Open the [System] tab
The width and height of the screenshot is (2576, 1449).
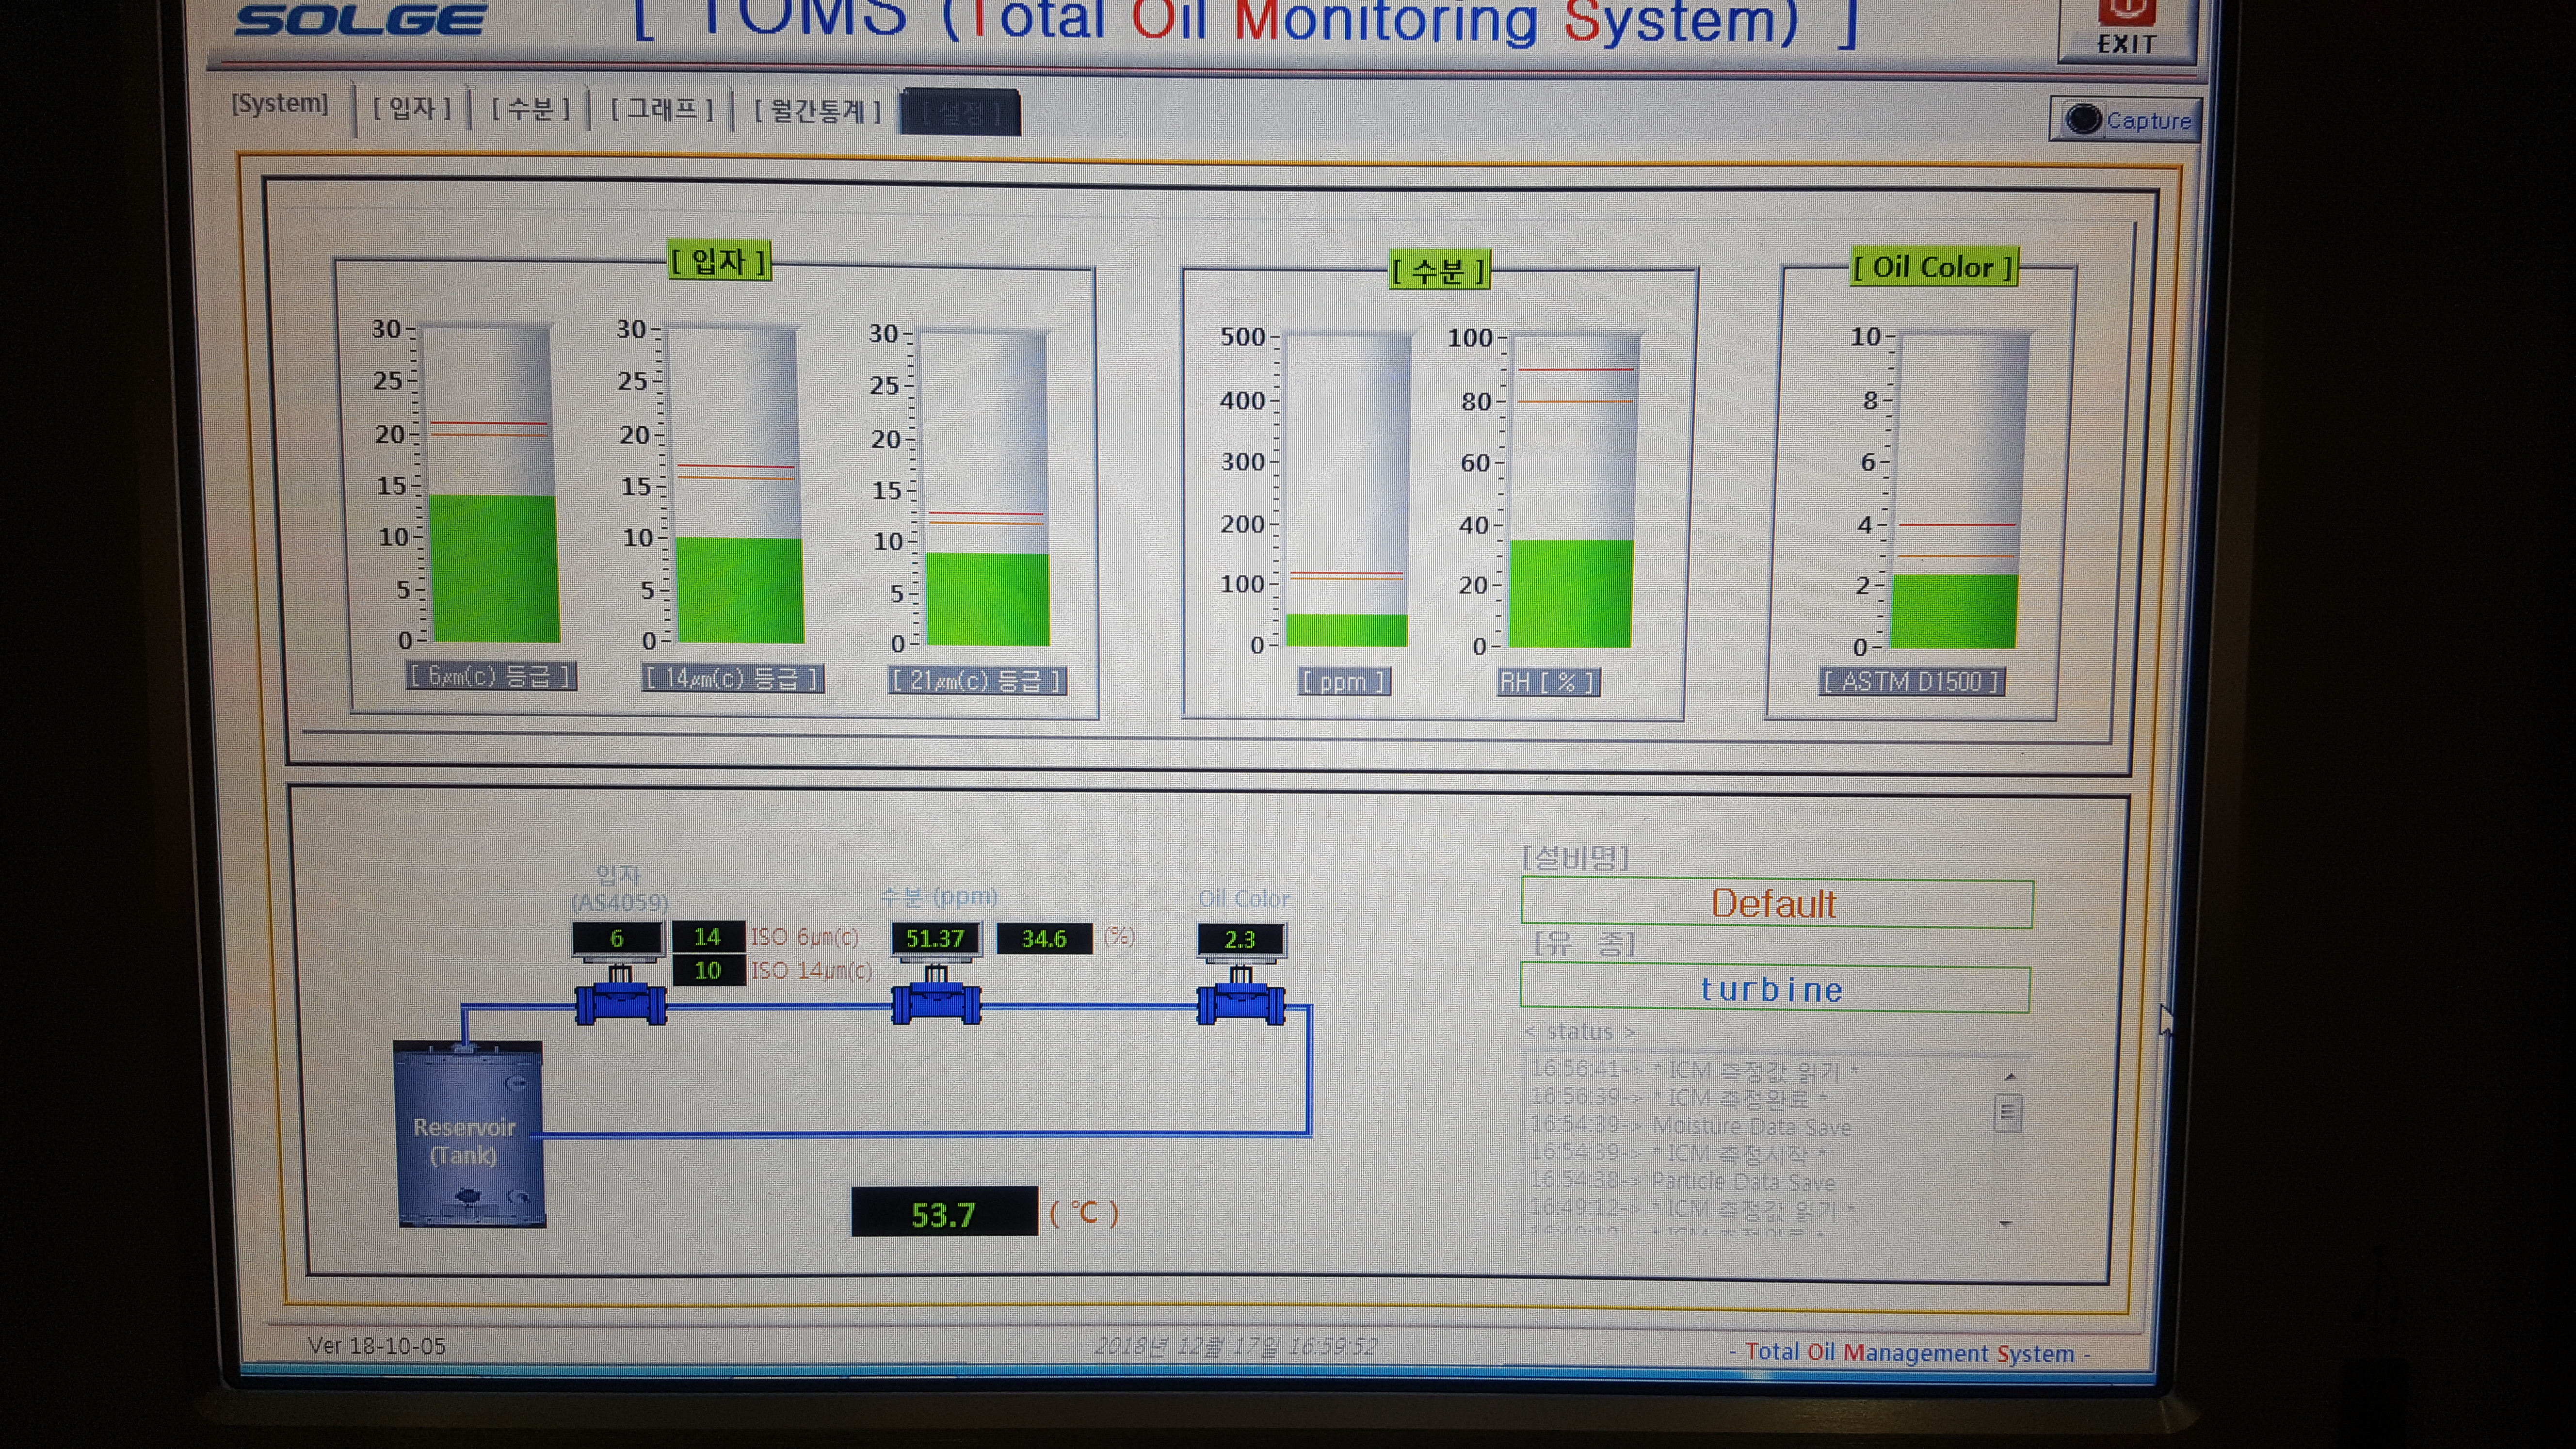(280, 104)
